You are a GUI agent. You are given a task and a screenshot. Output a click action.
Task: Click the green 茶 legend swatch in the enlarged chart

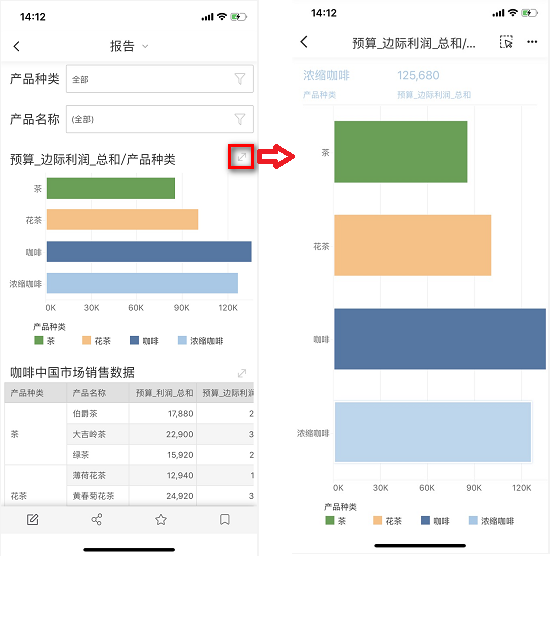[x=330, y=520]
